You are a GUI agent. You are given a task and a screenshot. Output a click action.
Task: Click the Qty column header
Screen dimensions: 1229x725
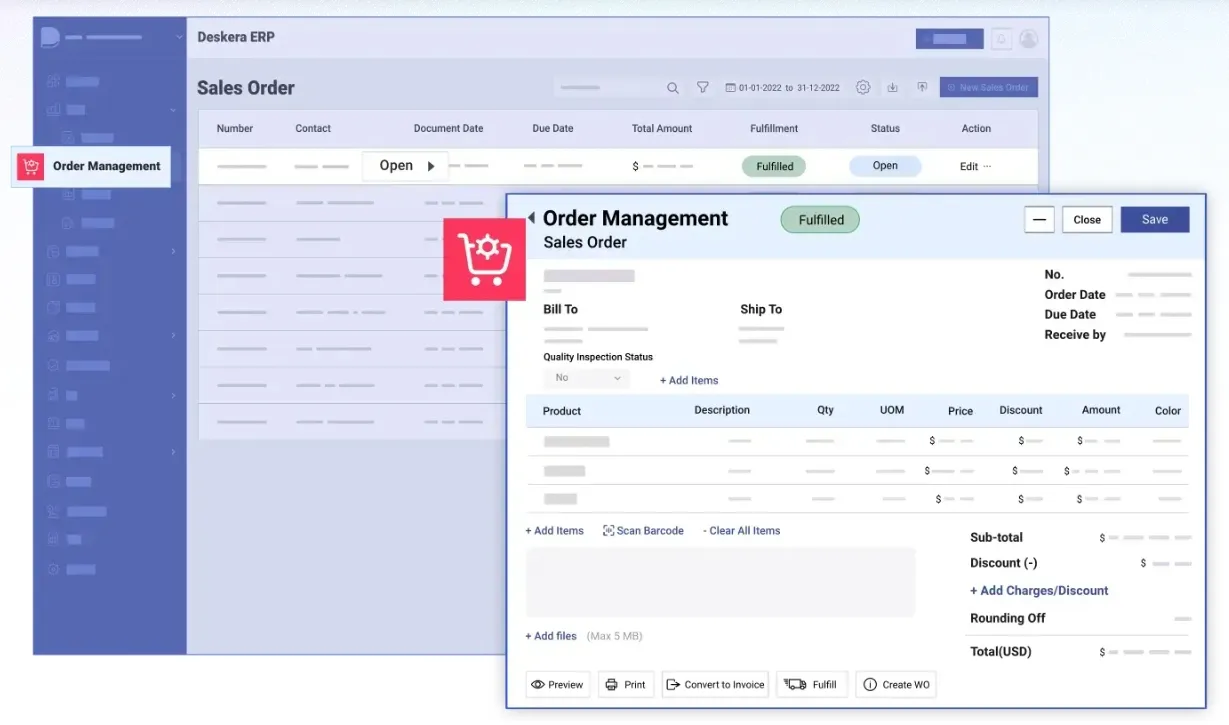[825, 410]
